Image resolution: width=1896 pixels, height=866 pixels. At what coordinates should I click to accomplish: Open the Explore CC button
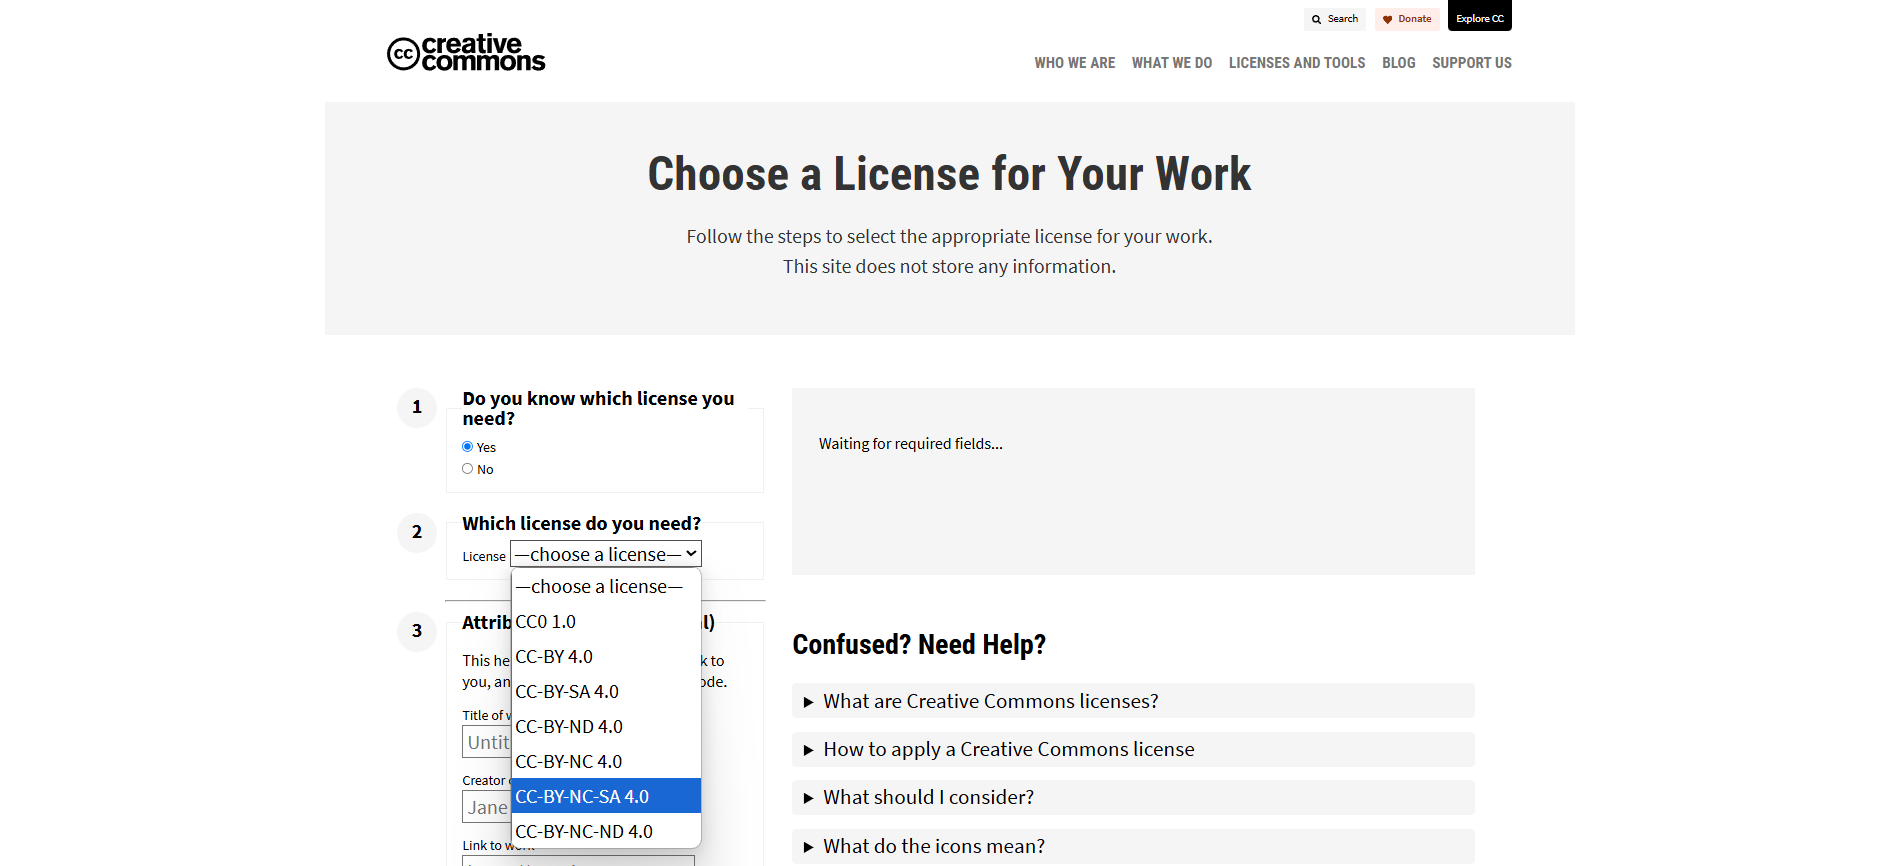(x=1479, y=16)
